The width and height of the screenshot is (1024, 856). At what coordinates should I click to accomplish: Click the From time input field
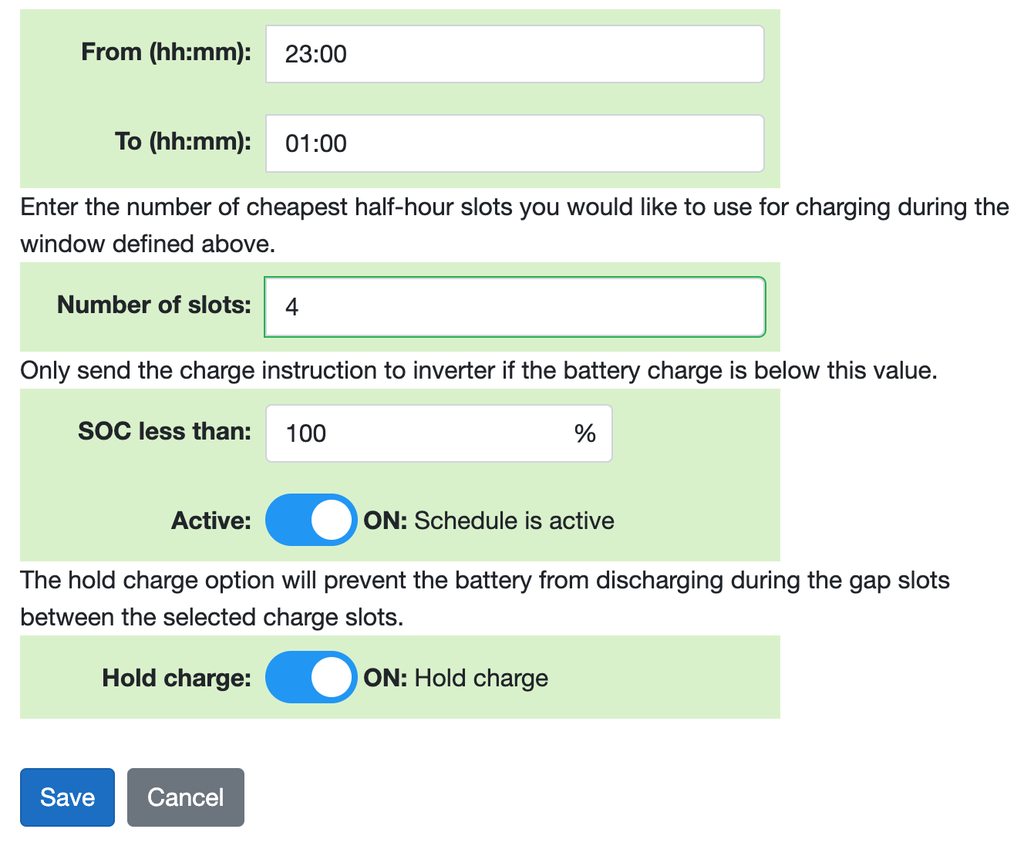click(x=514, y=54)
